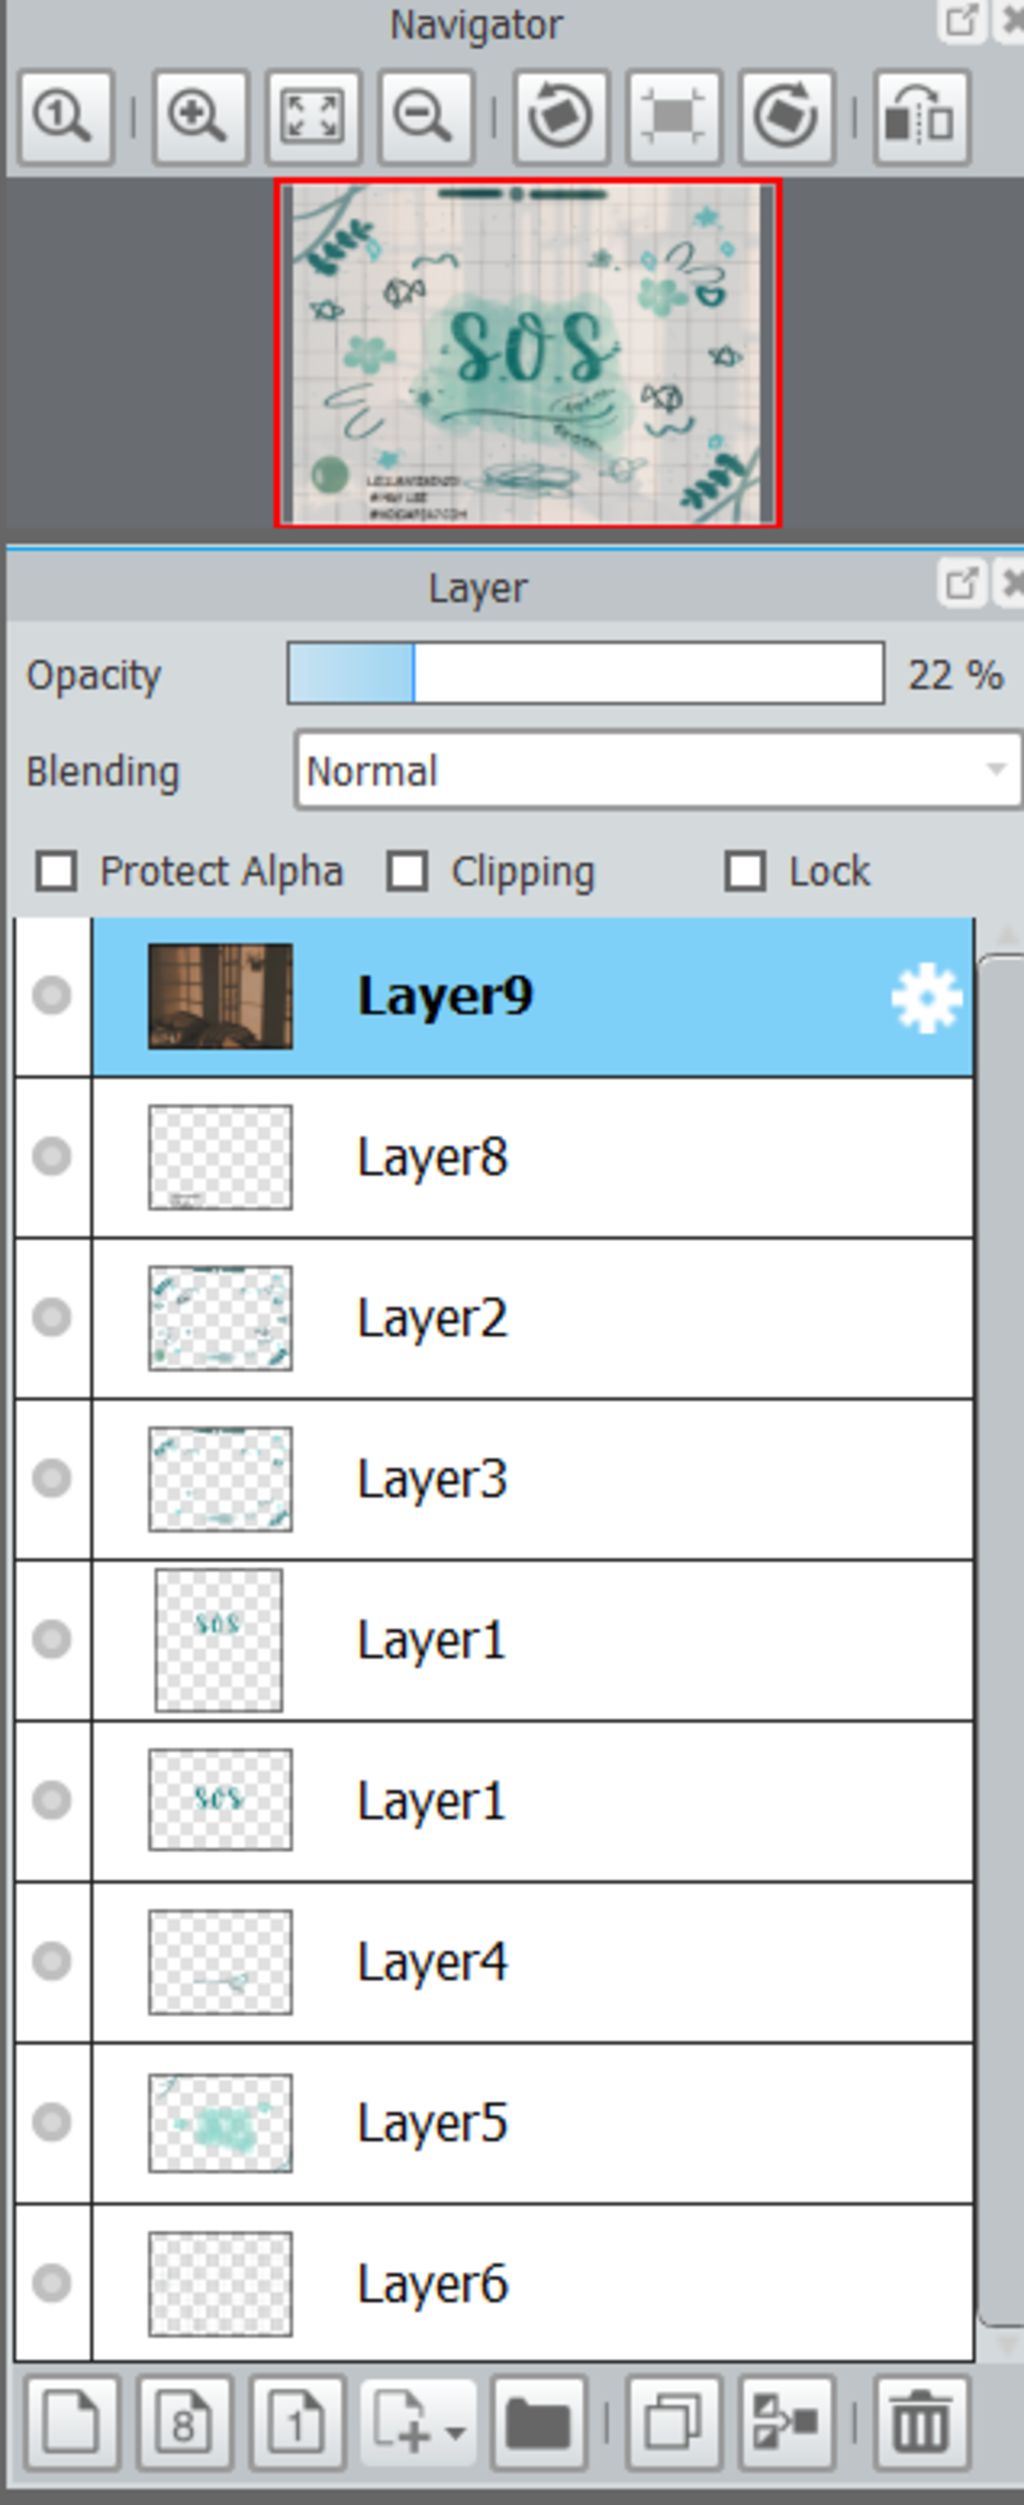Enable the Protect Alpha checkbox

pyautogui.click(x=56, y=871)
